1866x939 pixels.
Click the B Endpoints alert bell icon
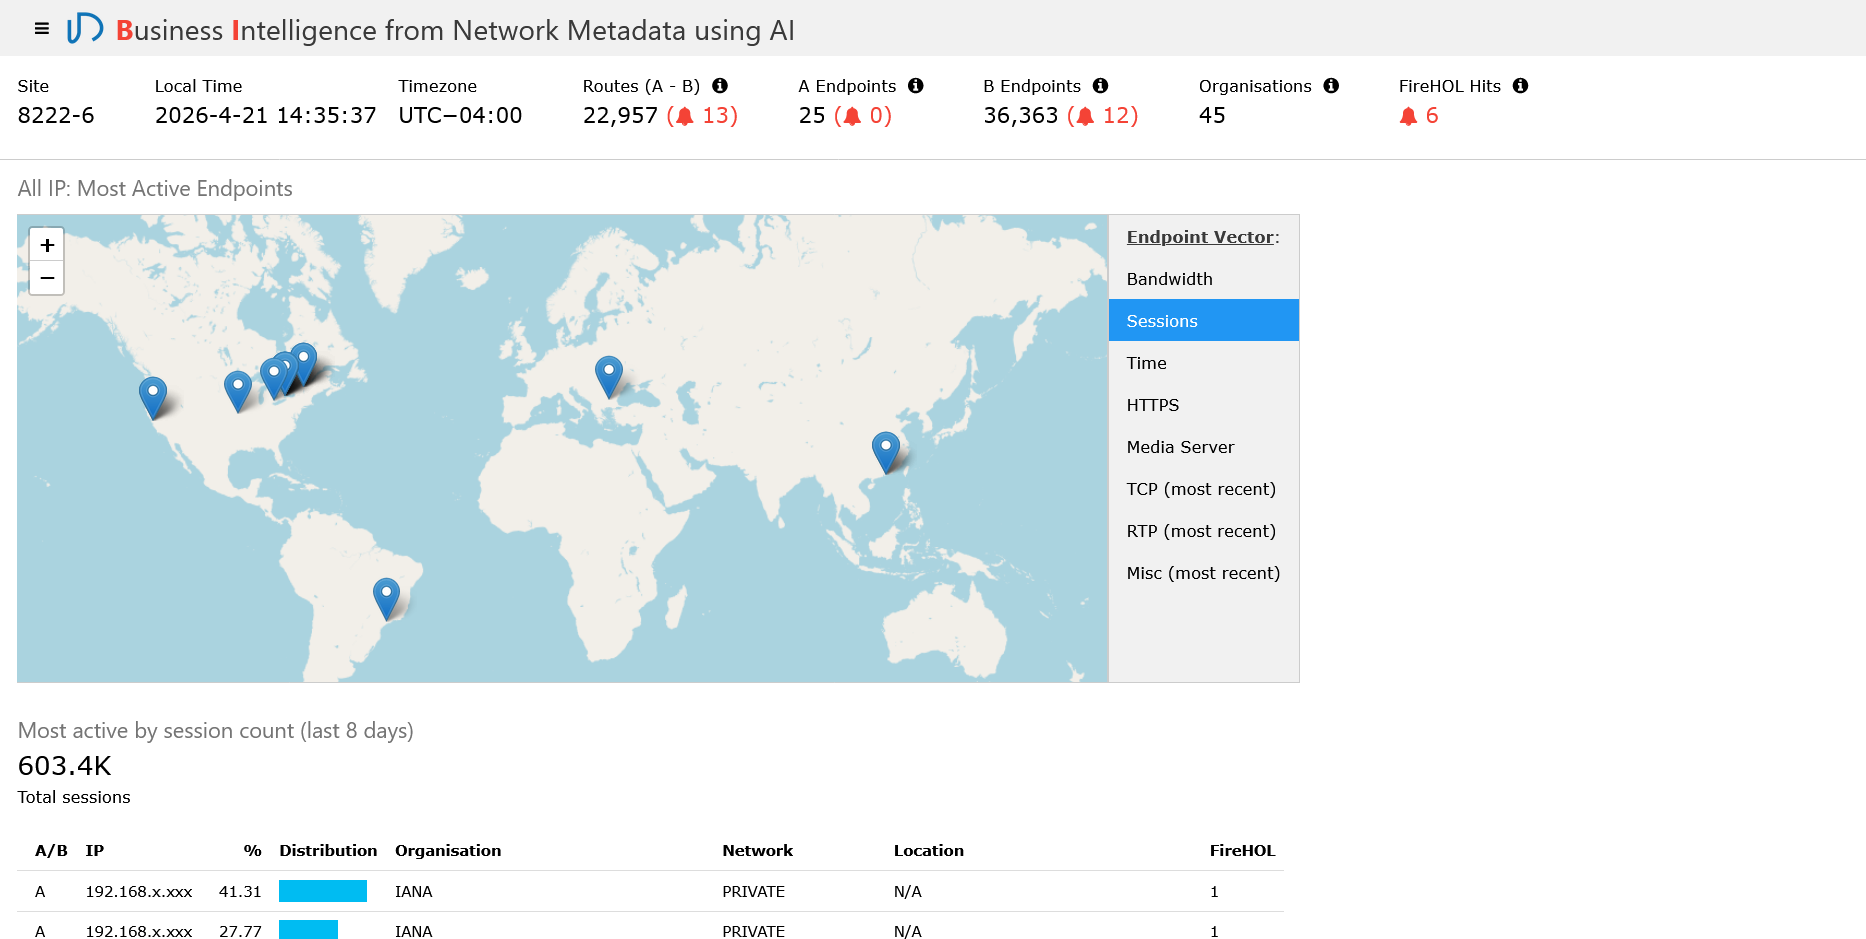pyautogui.click(x=1085, y=116)
